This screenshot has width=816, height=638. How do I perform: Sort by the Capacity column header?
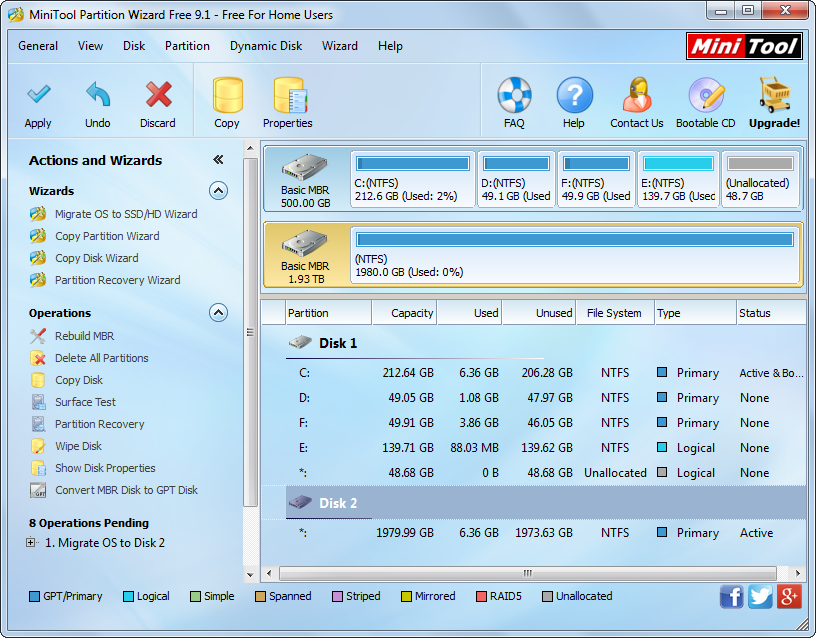coord(404,313)
